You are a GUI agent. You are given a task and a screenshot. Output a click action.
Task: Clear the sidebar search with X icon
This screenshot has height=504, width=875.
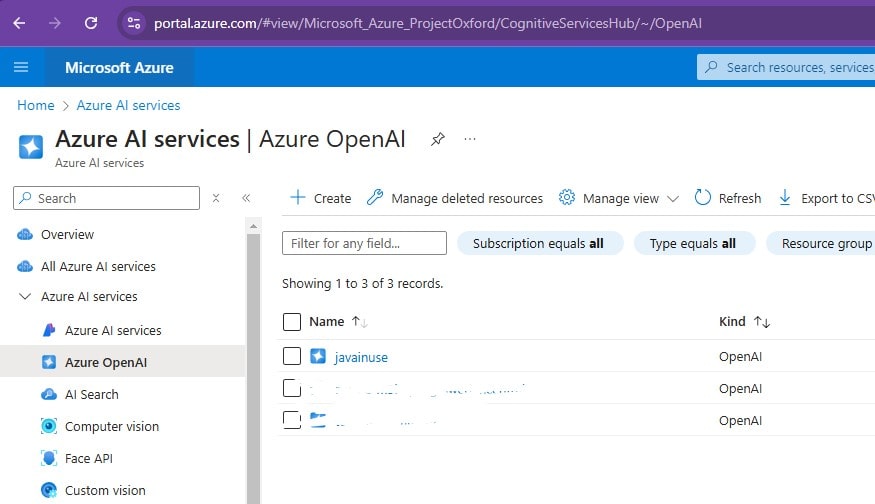point(216,198)
